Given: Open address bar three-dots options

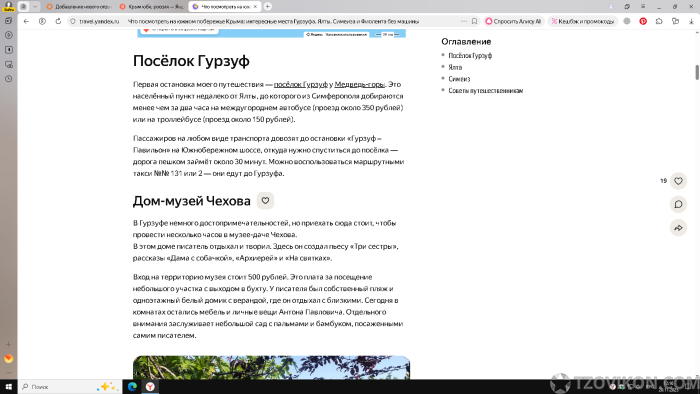Looking at the screenshot, I should [x=464, y=21].
